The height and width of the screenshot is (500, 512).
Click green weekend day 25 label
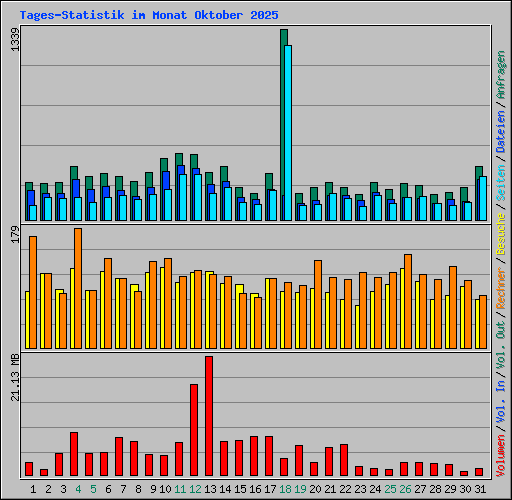[390, 489]
